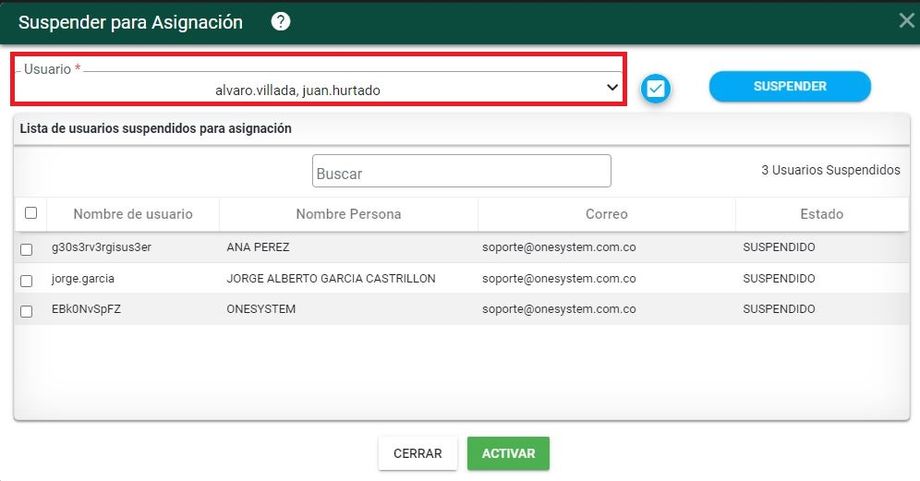Check the g30s3rv3rgisus3er row checkbox
Screen dimensions: 920x481
tap(27, 250)
